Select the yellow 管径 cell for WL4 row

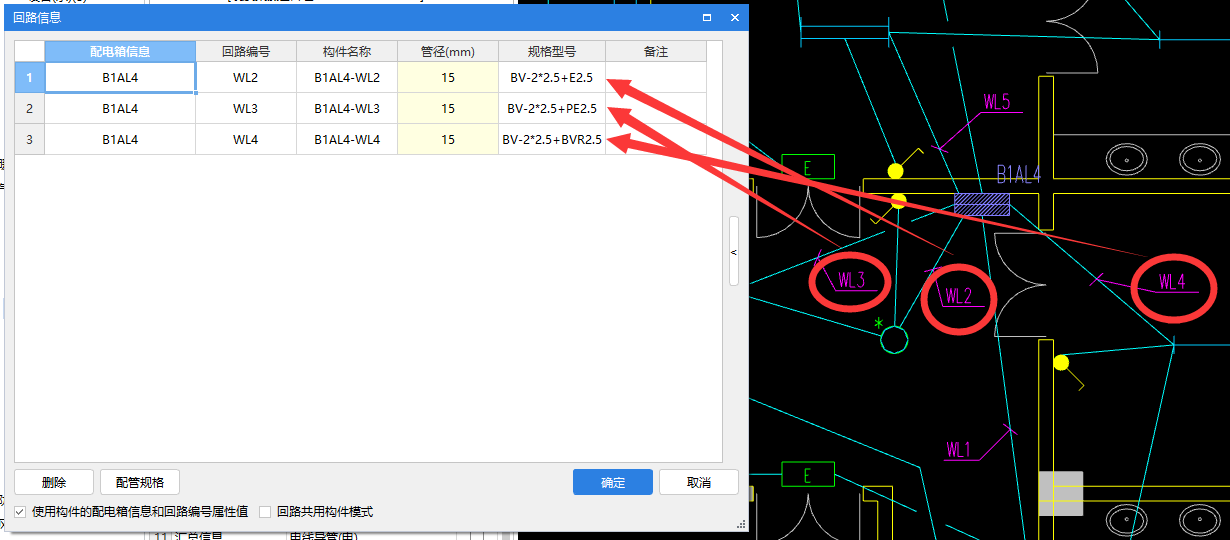click(x=447, y=140)
